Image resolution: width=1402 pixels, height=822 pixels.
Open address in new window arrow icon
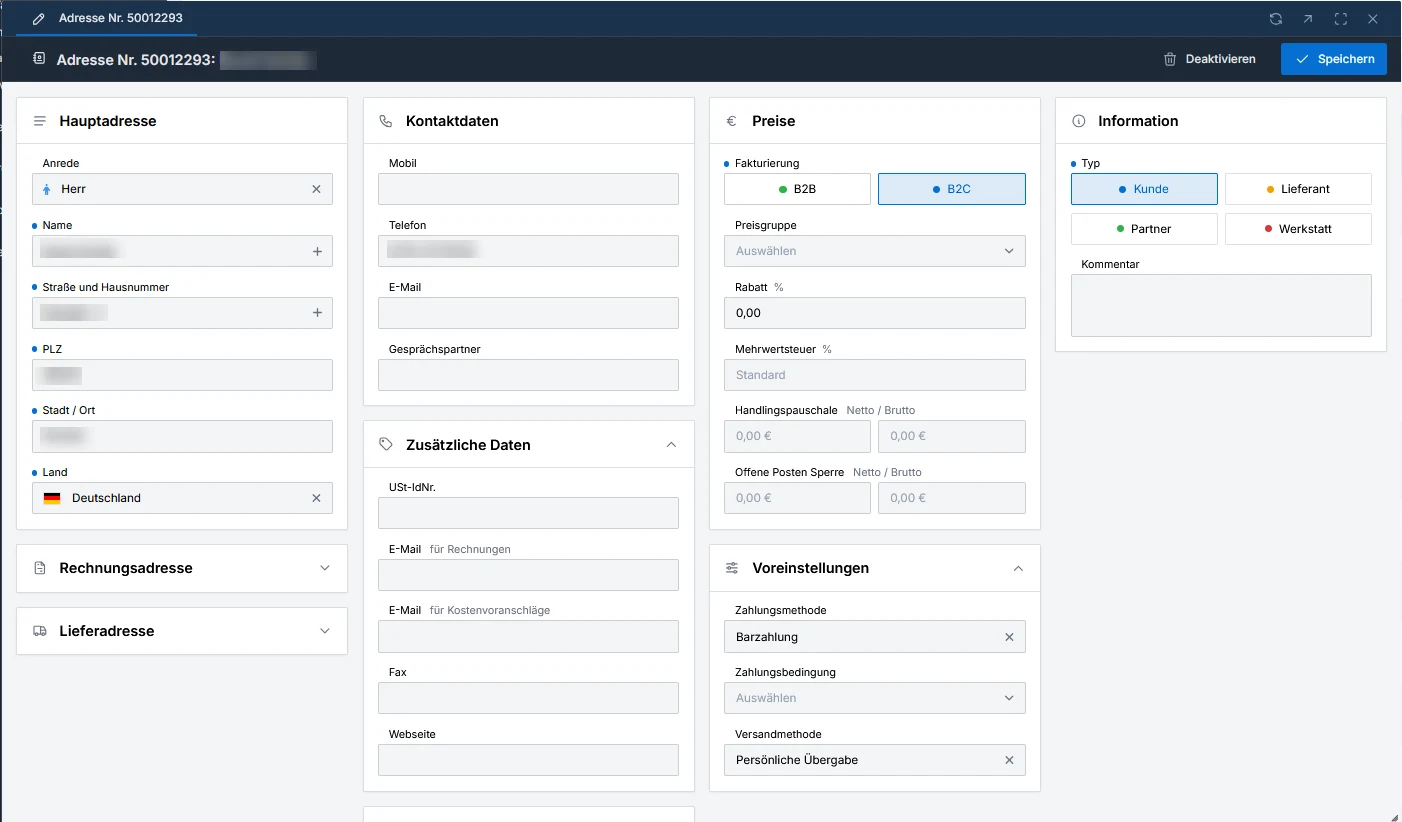[x=1308, y=19]
